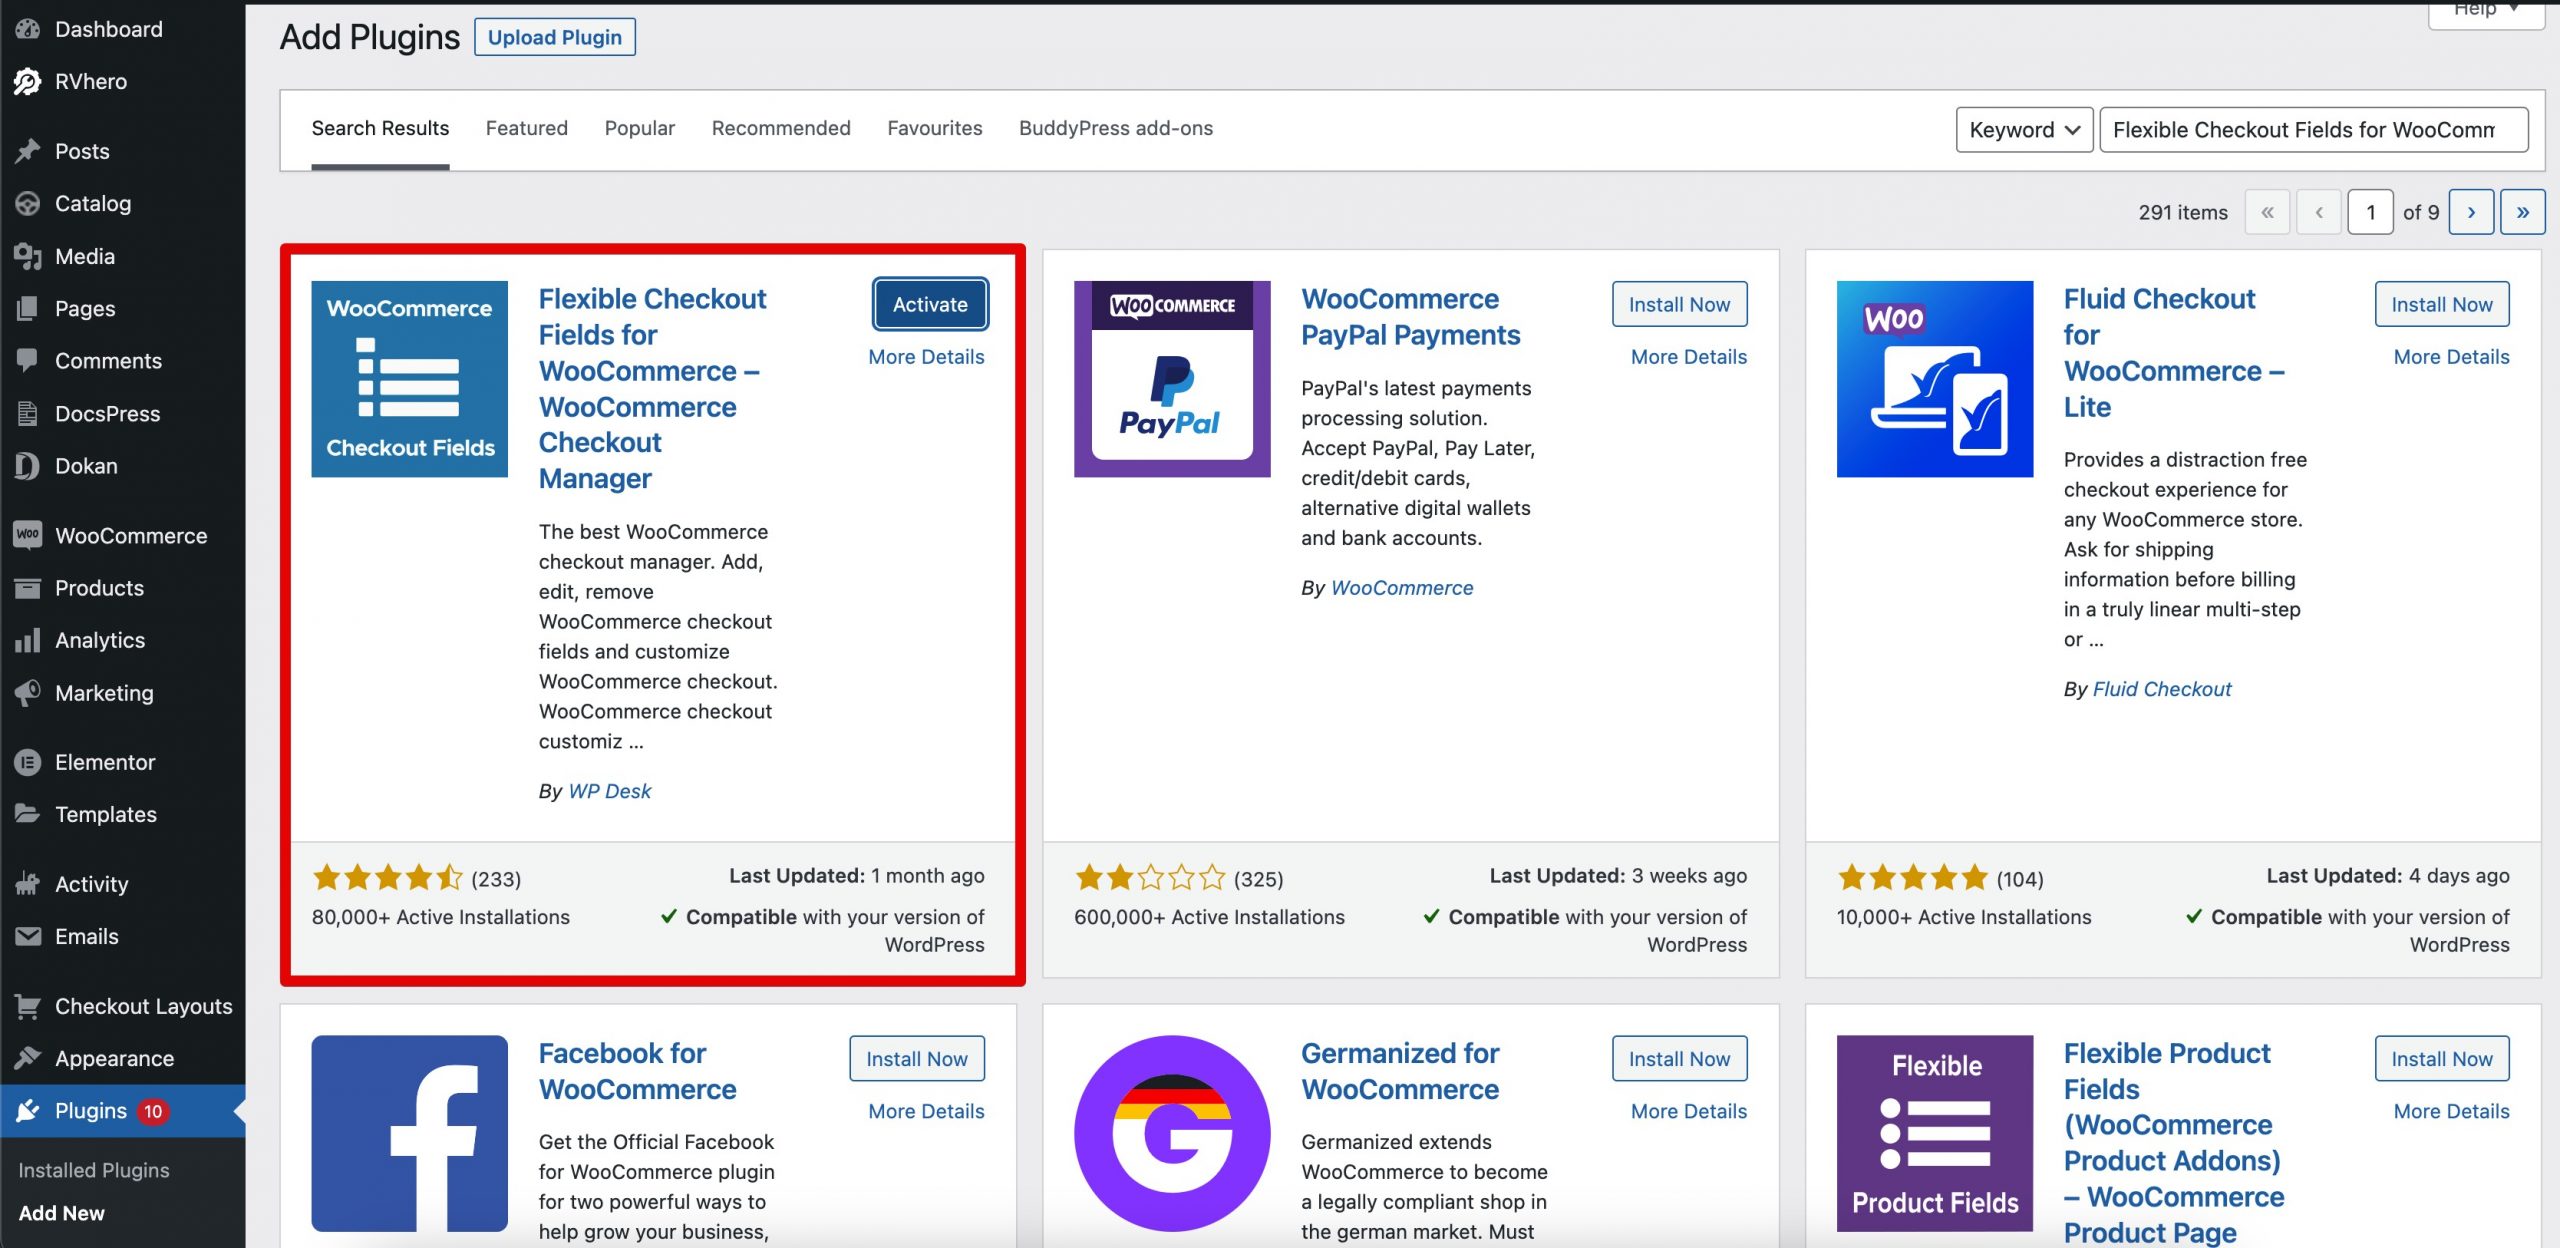
Task: Jump to last results page
Action: [2523, 212]
